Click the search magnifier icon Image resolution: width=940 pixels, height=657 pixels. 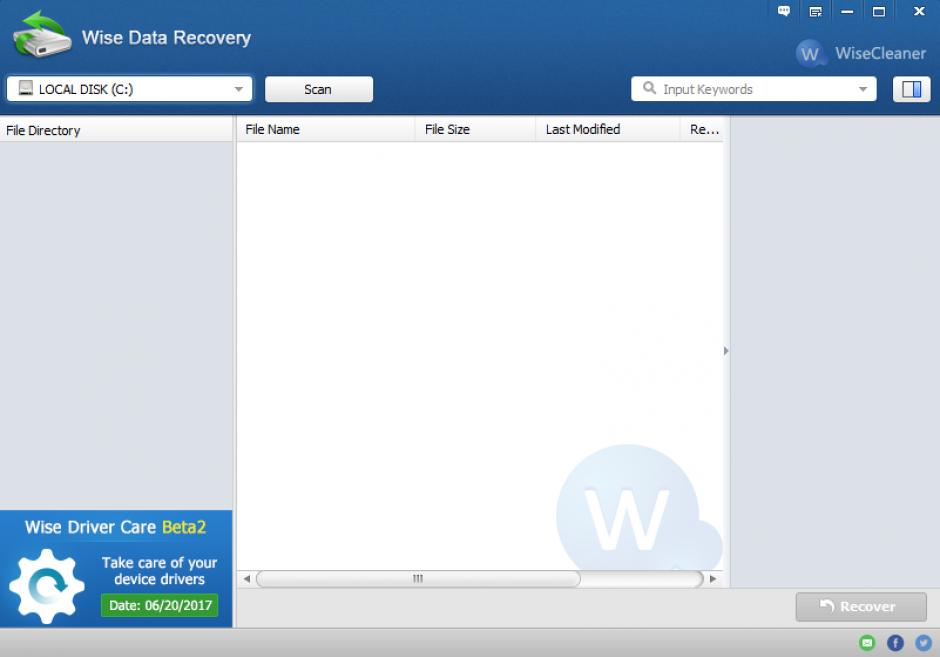pos(649,89)
